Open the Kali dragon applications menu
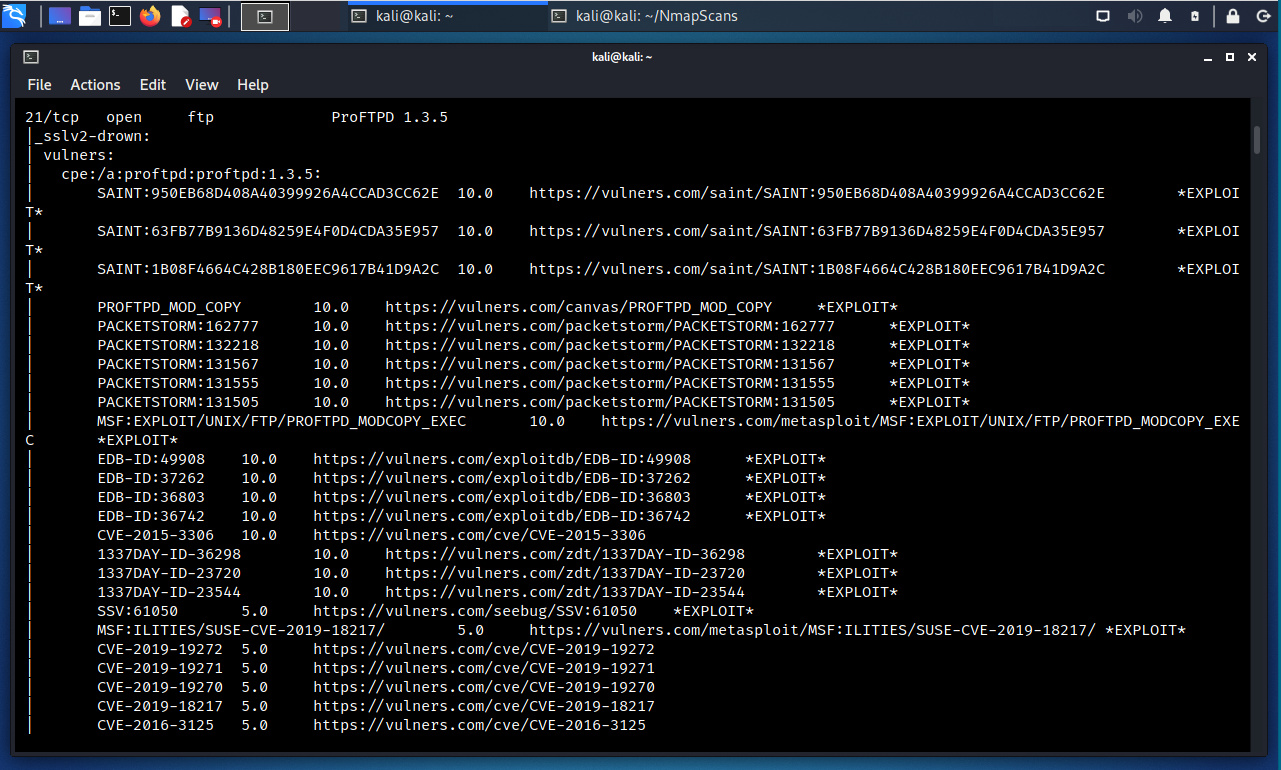Viewport: 1281px width, 770px height. coord(15,16)
